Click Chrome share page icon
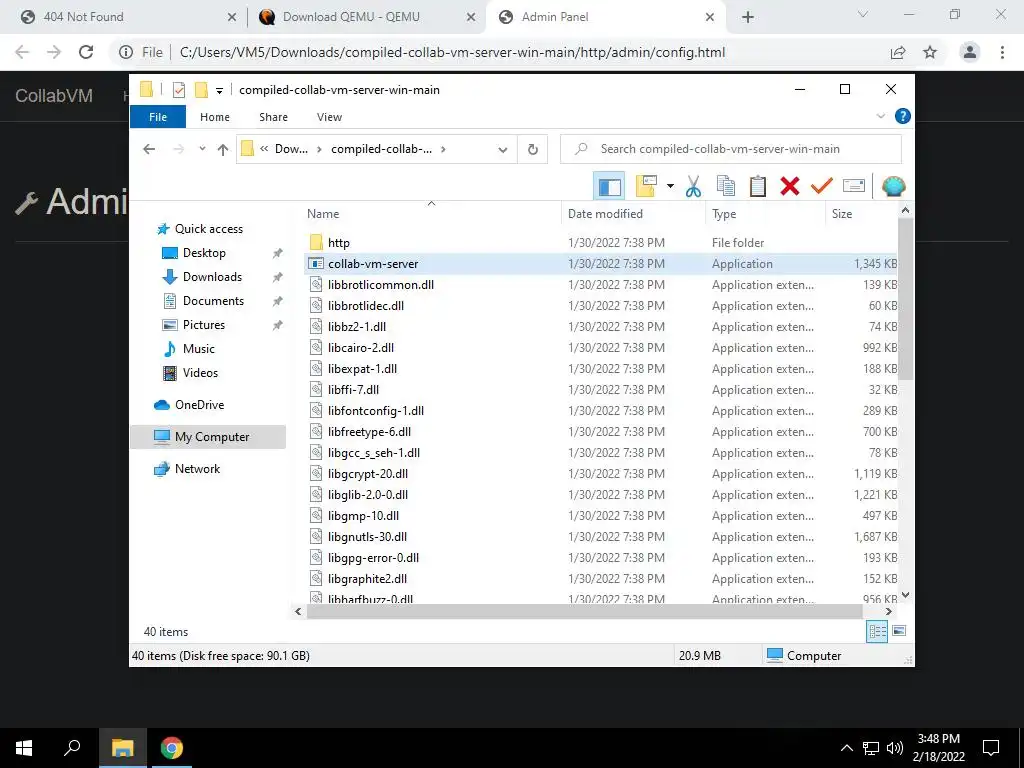The image size is (1024, 768). click(898, 52)
